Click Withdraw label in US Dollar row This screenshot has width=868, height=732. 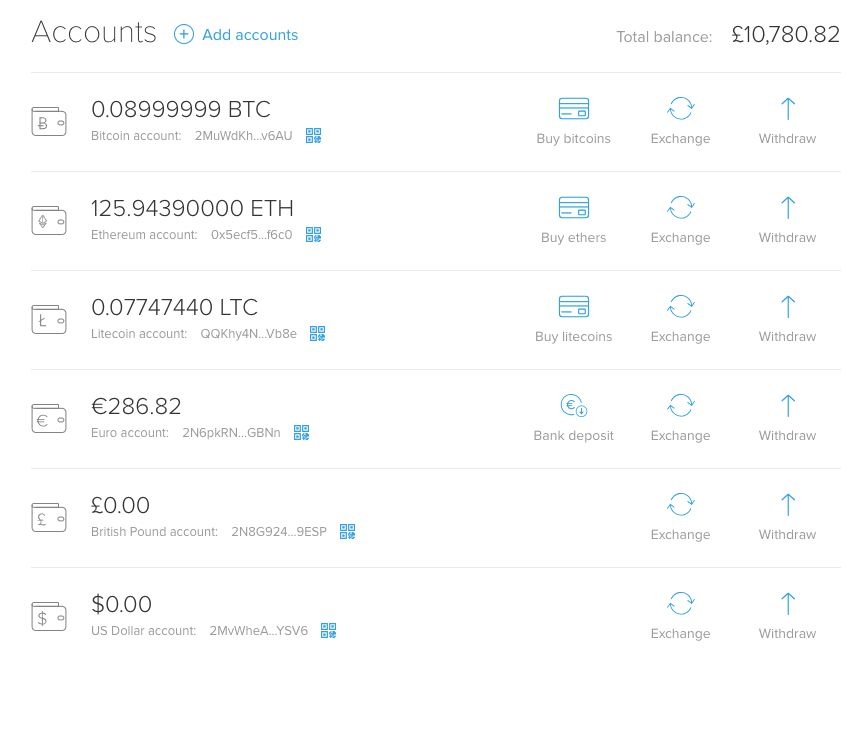click(x=787, y=633)
